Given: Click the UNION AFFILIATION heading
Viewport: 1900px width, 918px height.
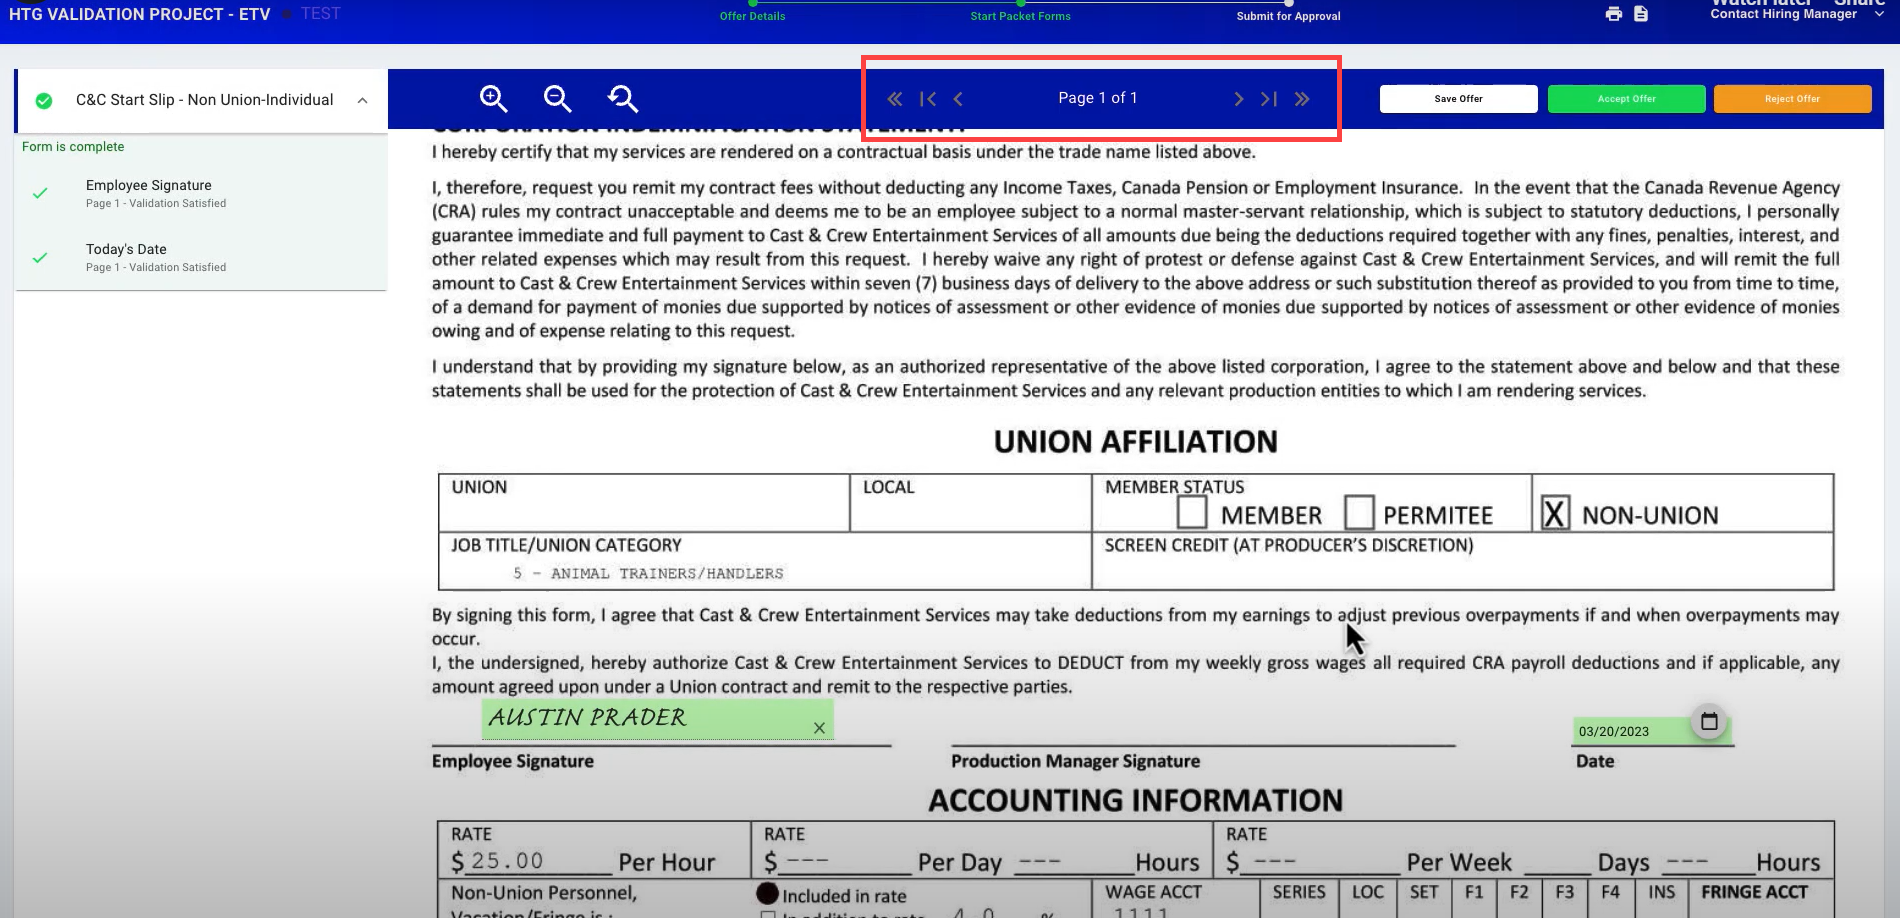Looking at the screenshot, I should coord(1135,441).
